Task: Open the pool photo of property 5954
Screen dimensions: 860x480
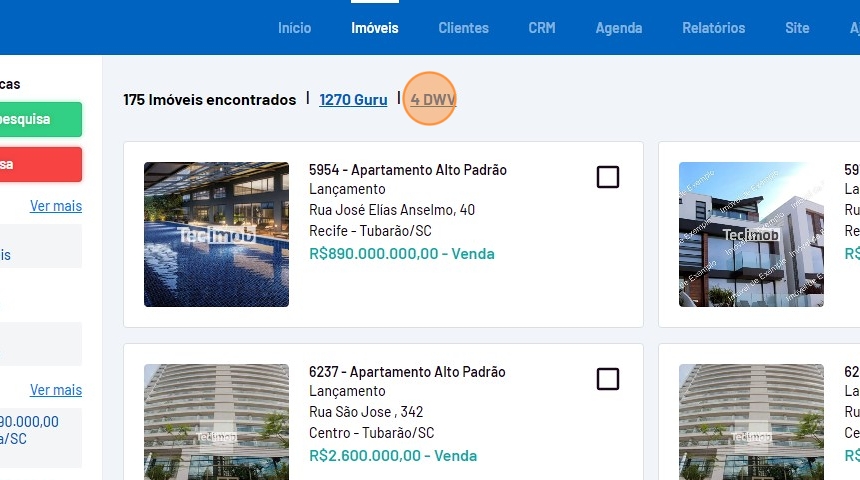Action: [216, 234]
